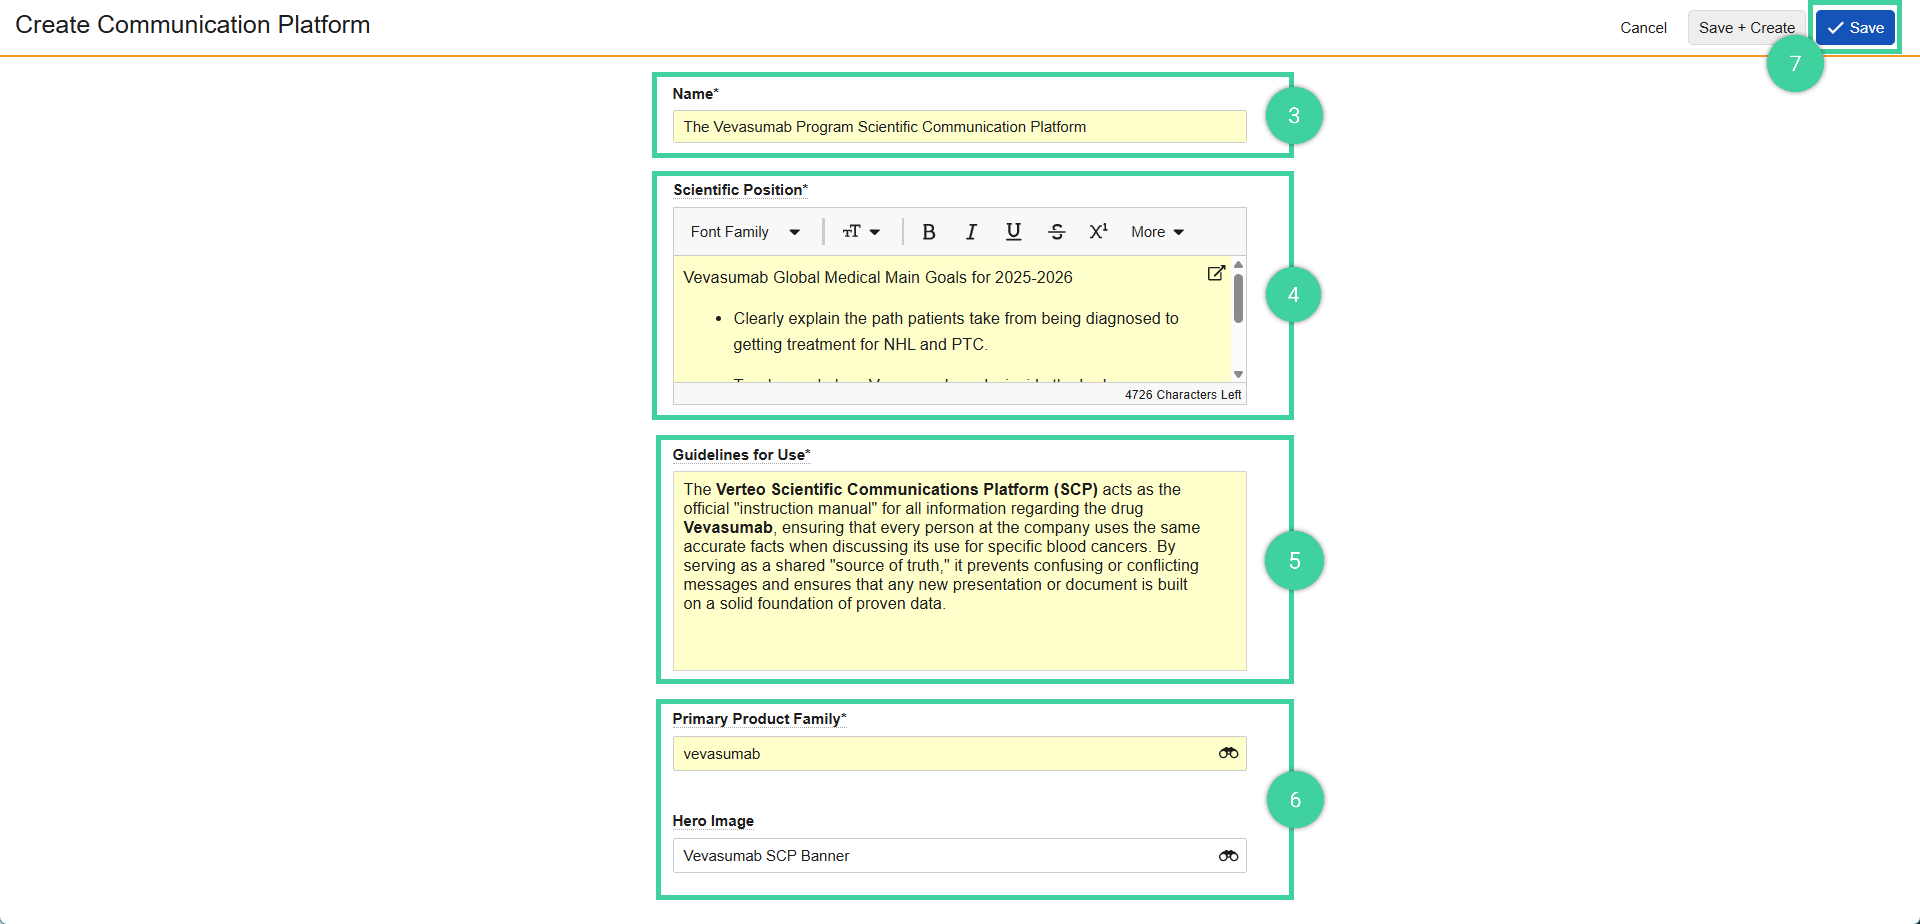The image size is (1920, 924).
Task: Open the More menu in the rich text toolbar
Action: (x=1156, y=231)
